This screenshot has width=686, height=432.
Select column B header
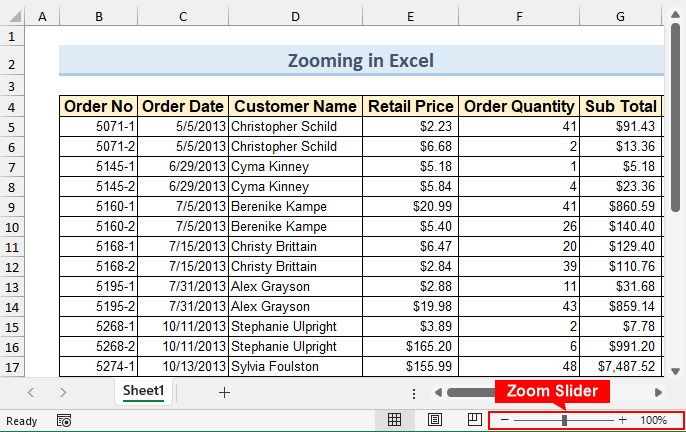tap(99, 17)
